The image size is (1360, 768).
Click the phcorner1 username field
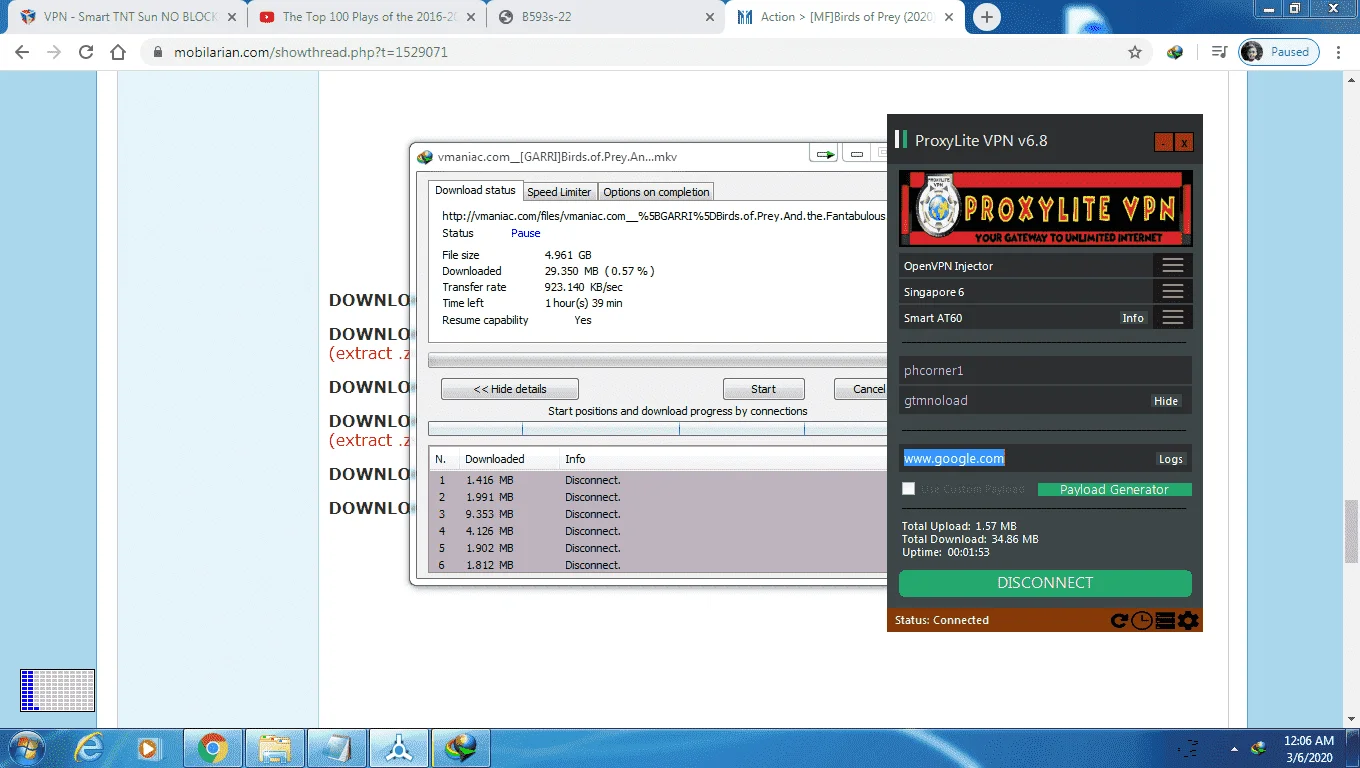point(1045,371)
